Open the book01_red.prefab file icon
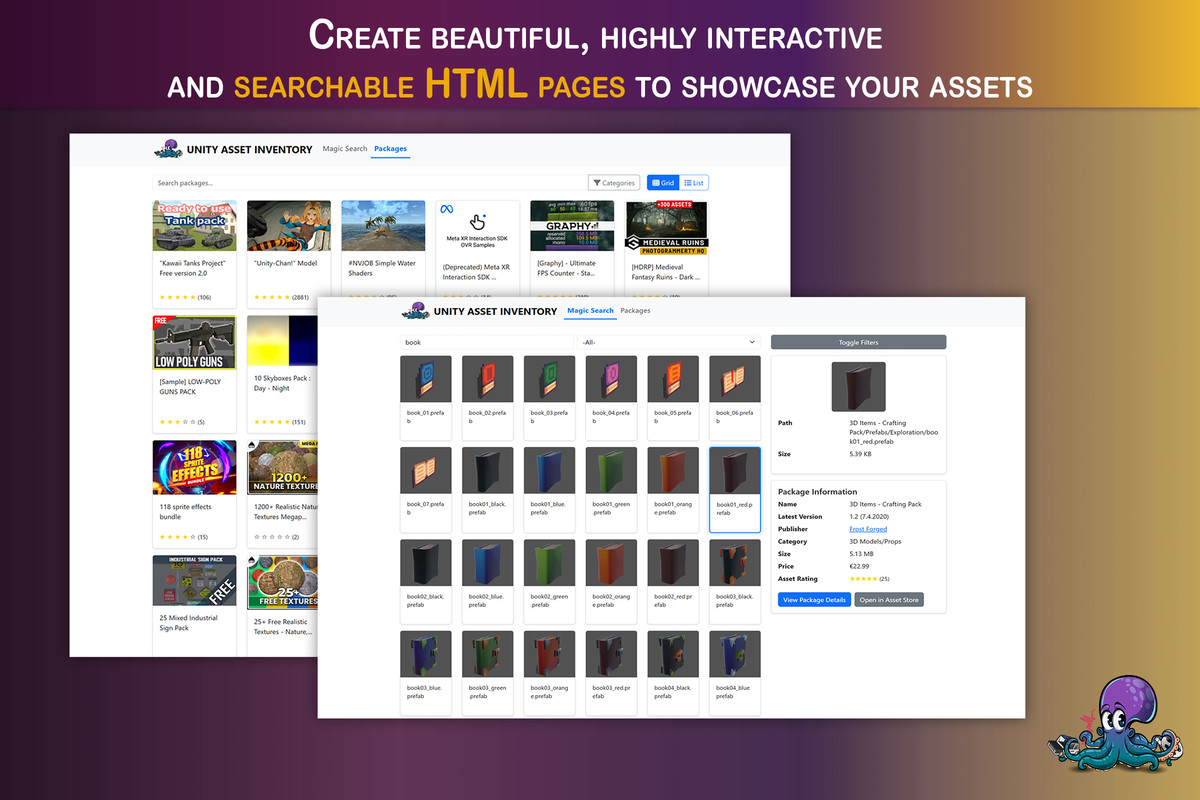The height and width of the screenshot is (800, 1200). pyautogui.click(x=735, y=470)
